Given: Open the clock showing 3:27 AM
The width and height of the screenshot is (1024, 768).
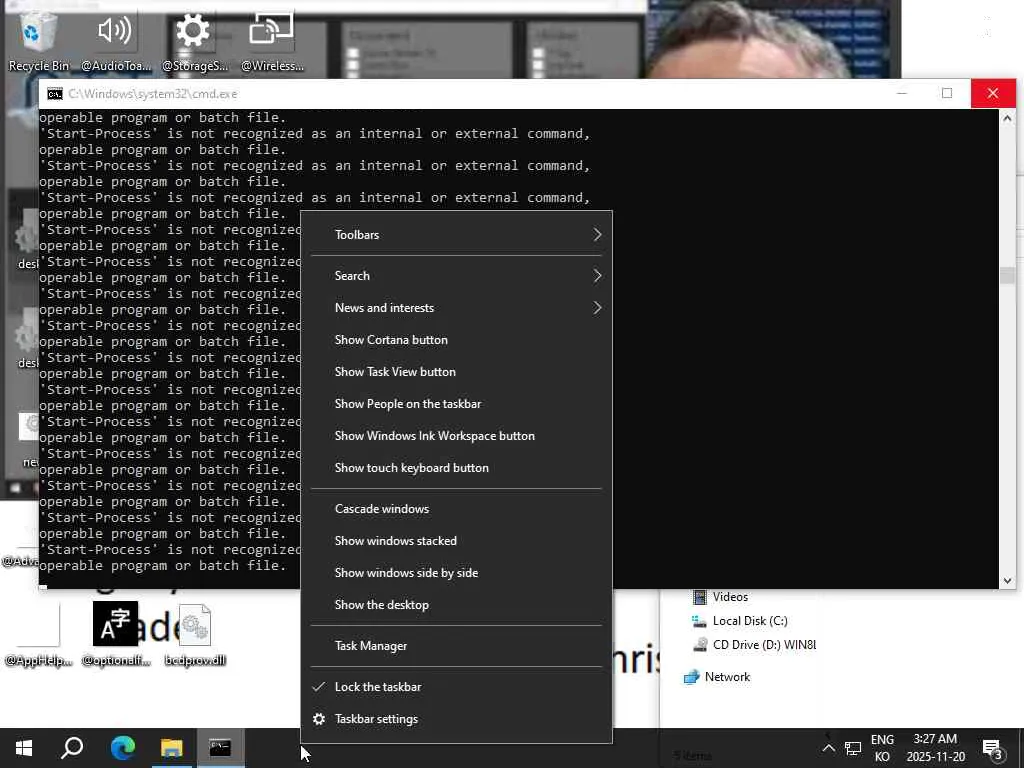Looking at the screenshot, I should click(935, 748).
